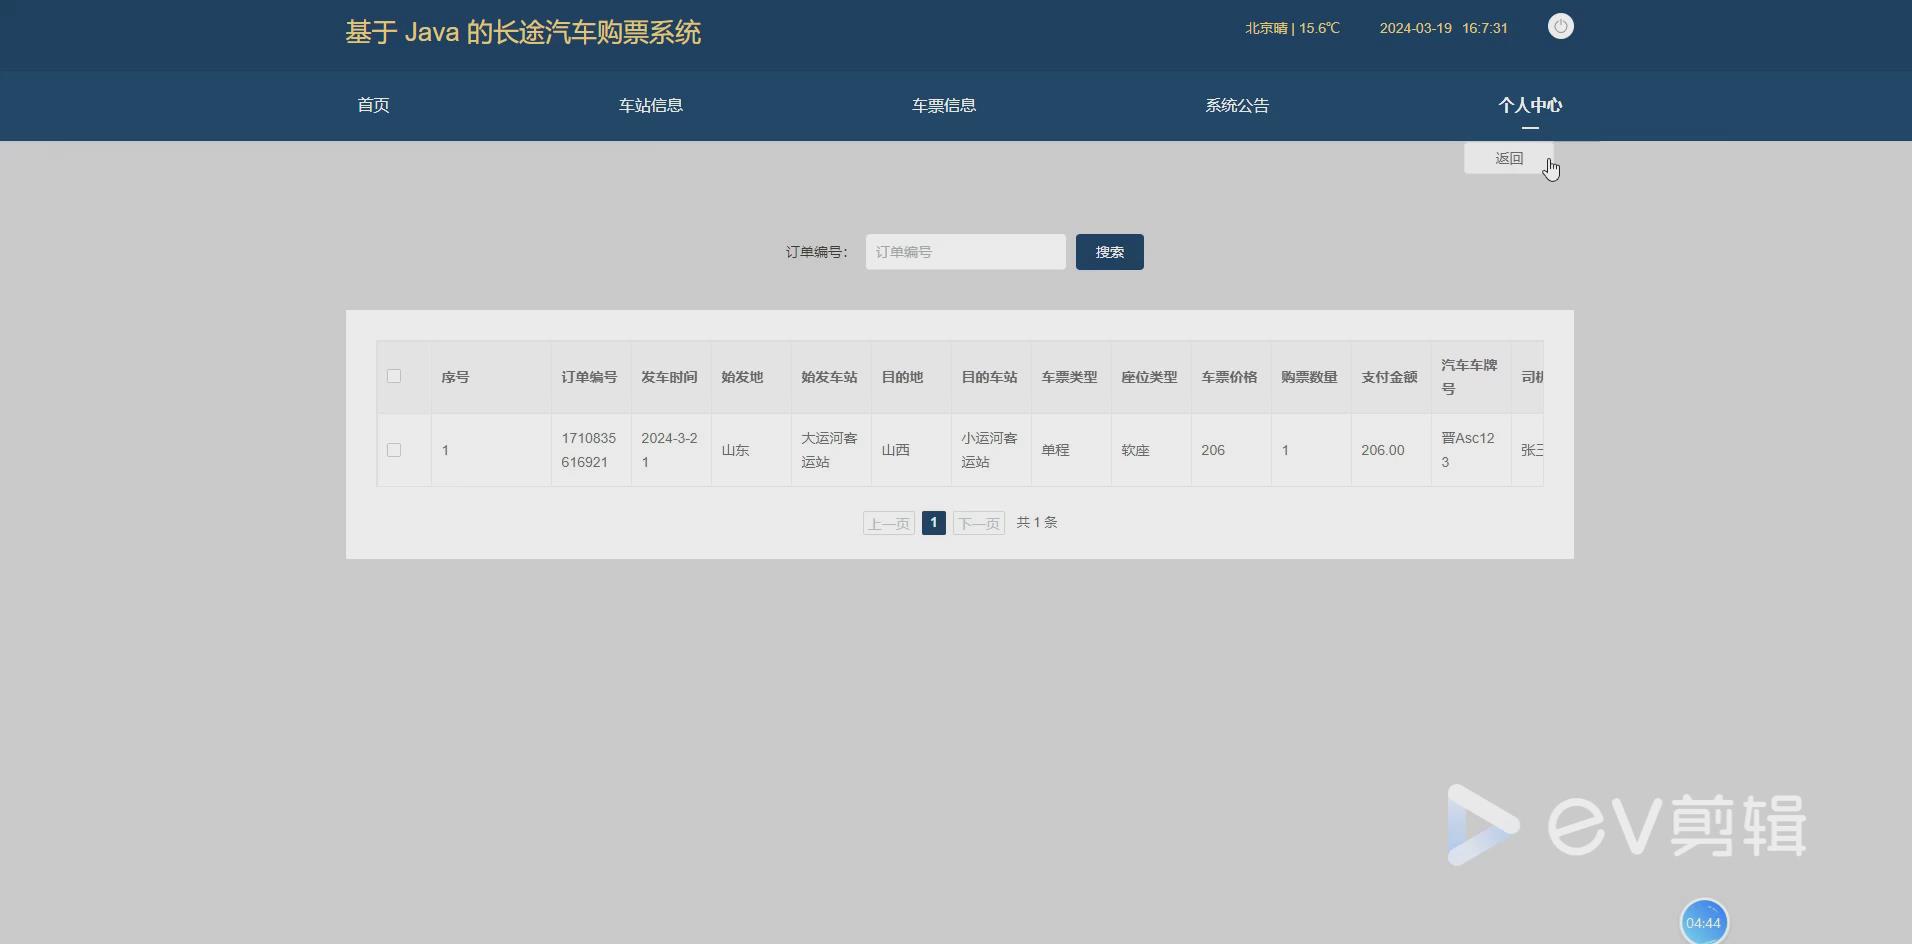The image size is (1912, 944).
Task: Select the 个人中心 navigation item
Action: click(x=1531, y=105)
